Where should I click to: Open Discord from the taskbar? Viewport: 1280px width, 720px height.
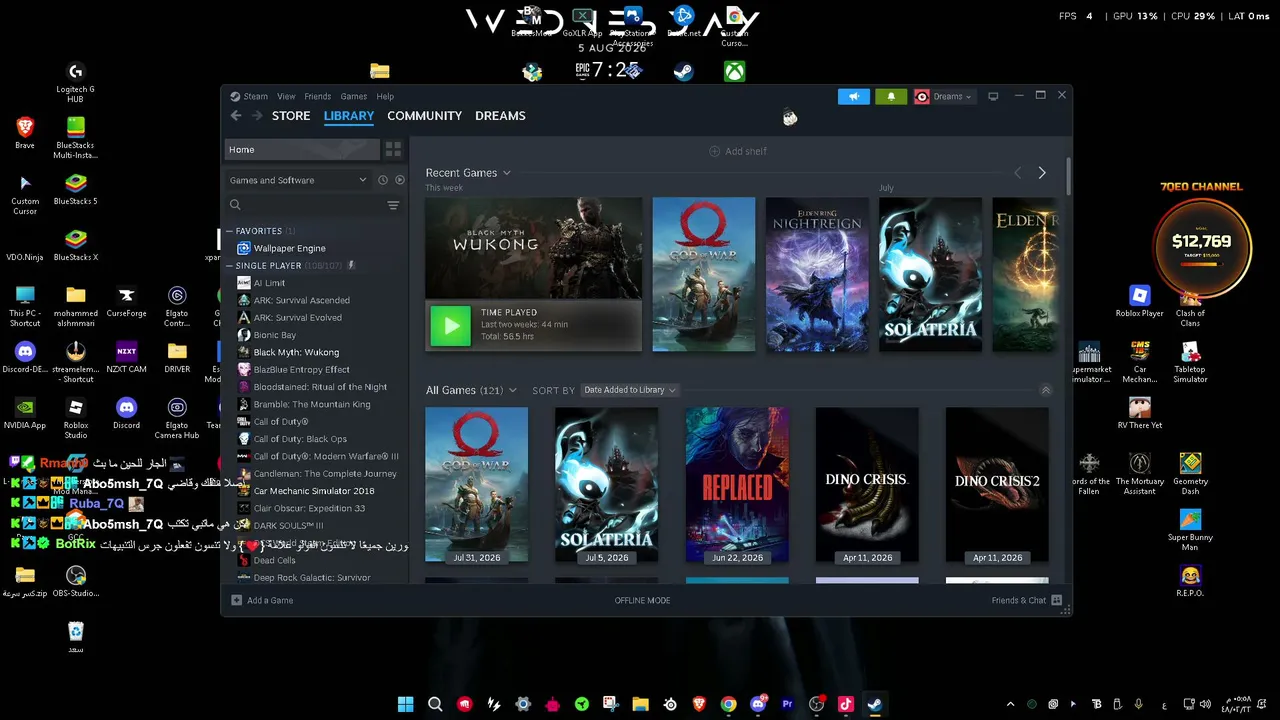[758, 704]
